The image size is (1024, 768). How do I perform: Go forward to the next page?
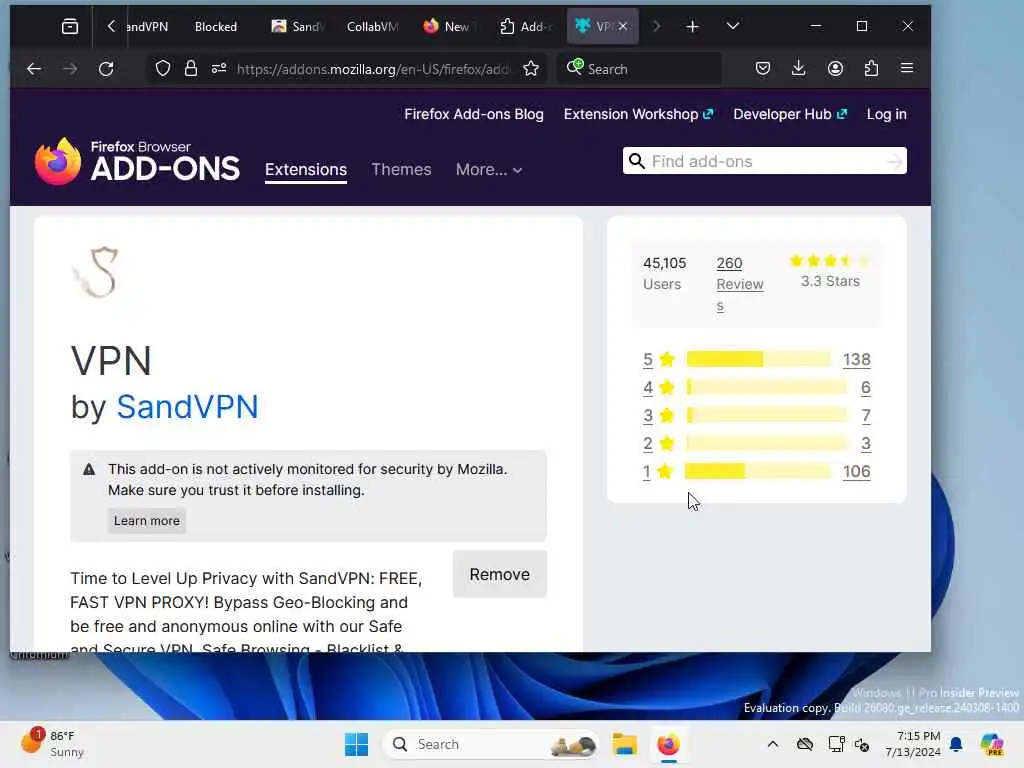tap(70, 69)
